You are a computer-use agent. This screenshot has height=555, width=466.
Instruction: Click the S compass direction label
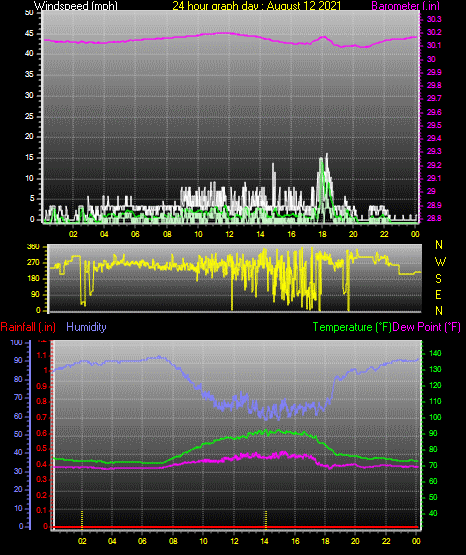point(438,279)
